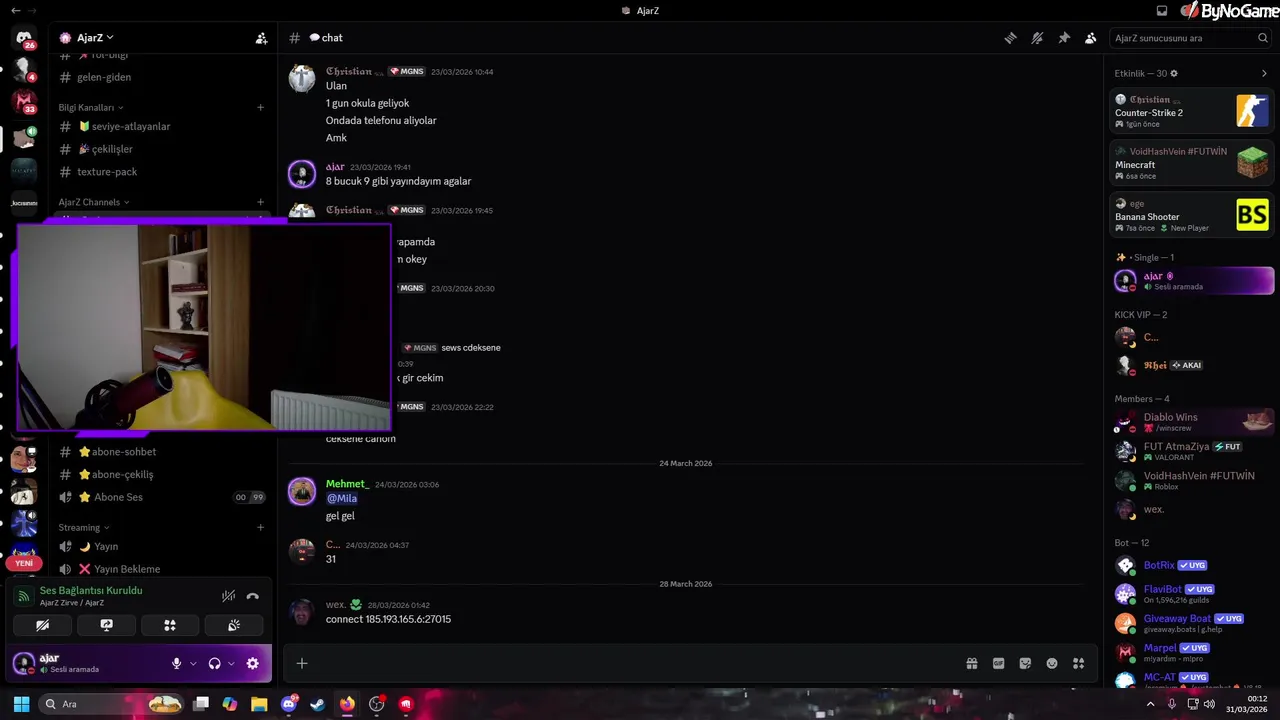Click the @Mila mention
The image size is (1280, 720).
click(342, 498)
